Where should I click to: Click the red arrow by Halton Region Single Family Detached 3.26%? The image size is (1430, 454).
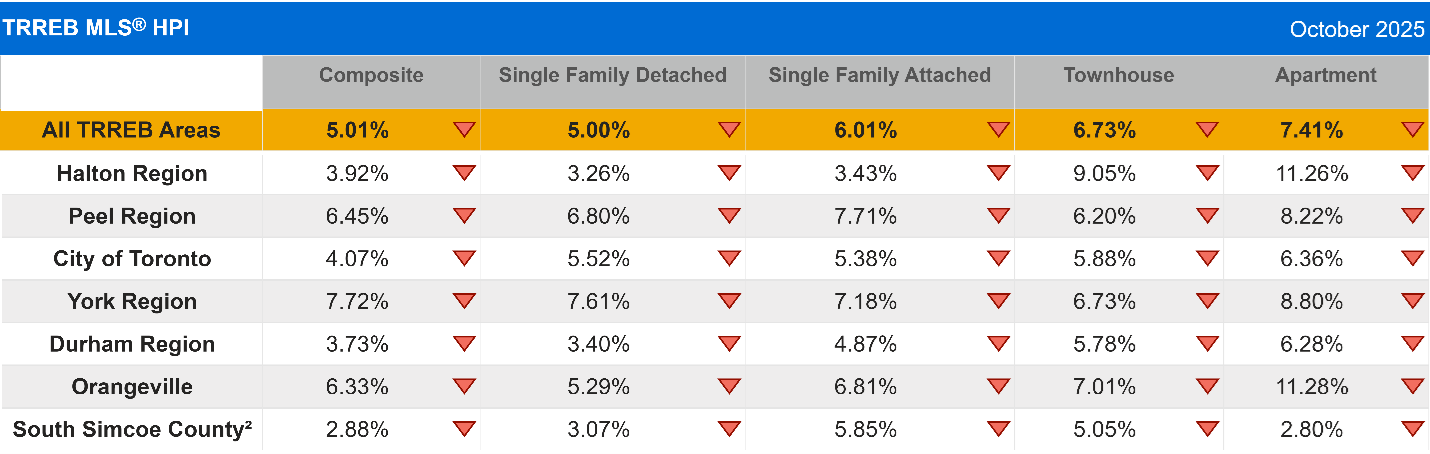(729, 172)
